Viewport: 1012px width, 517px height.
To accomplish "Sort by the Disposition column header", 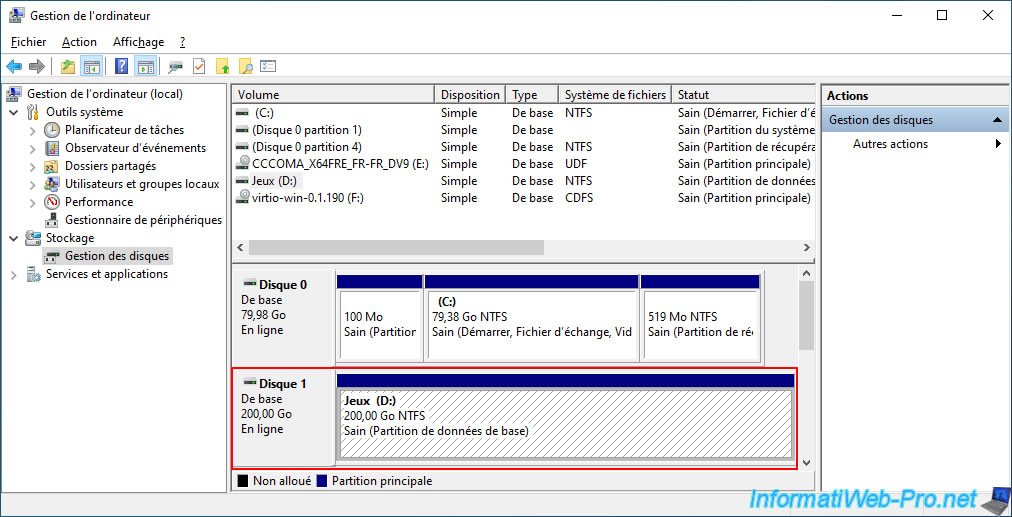I will pos(470,95).
